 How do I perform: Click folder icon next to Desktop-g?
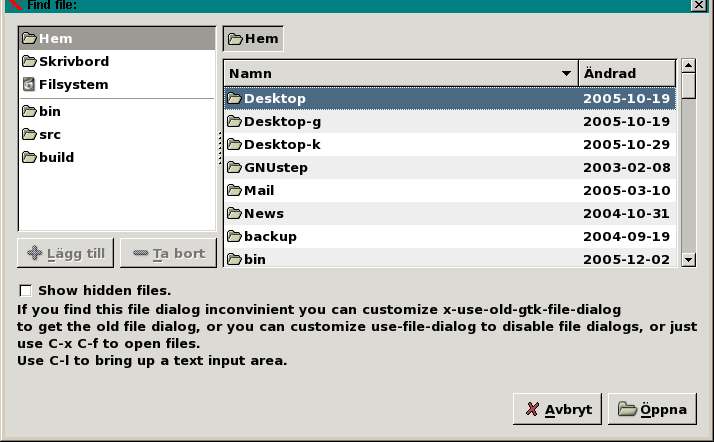(235, 121)
